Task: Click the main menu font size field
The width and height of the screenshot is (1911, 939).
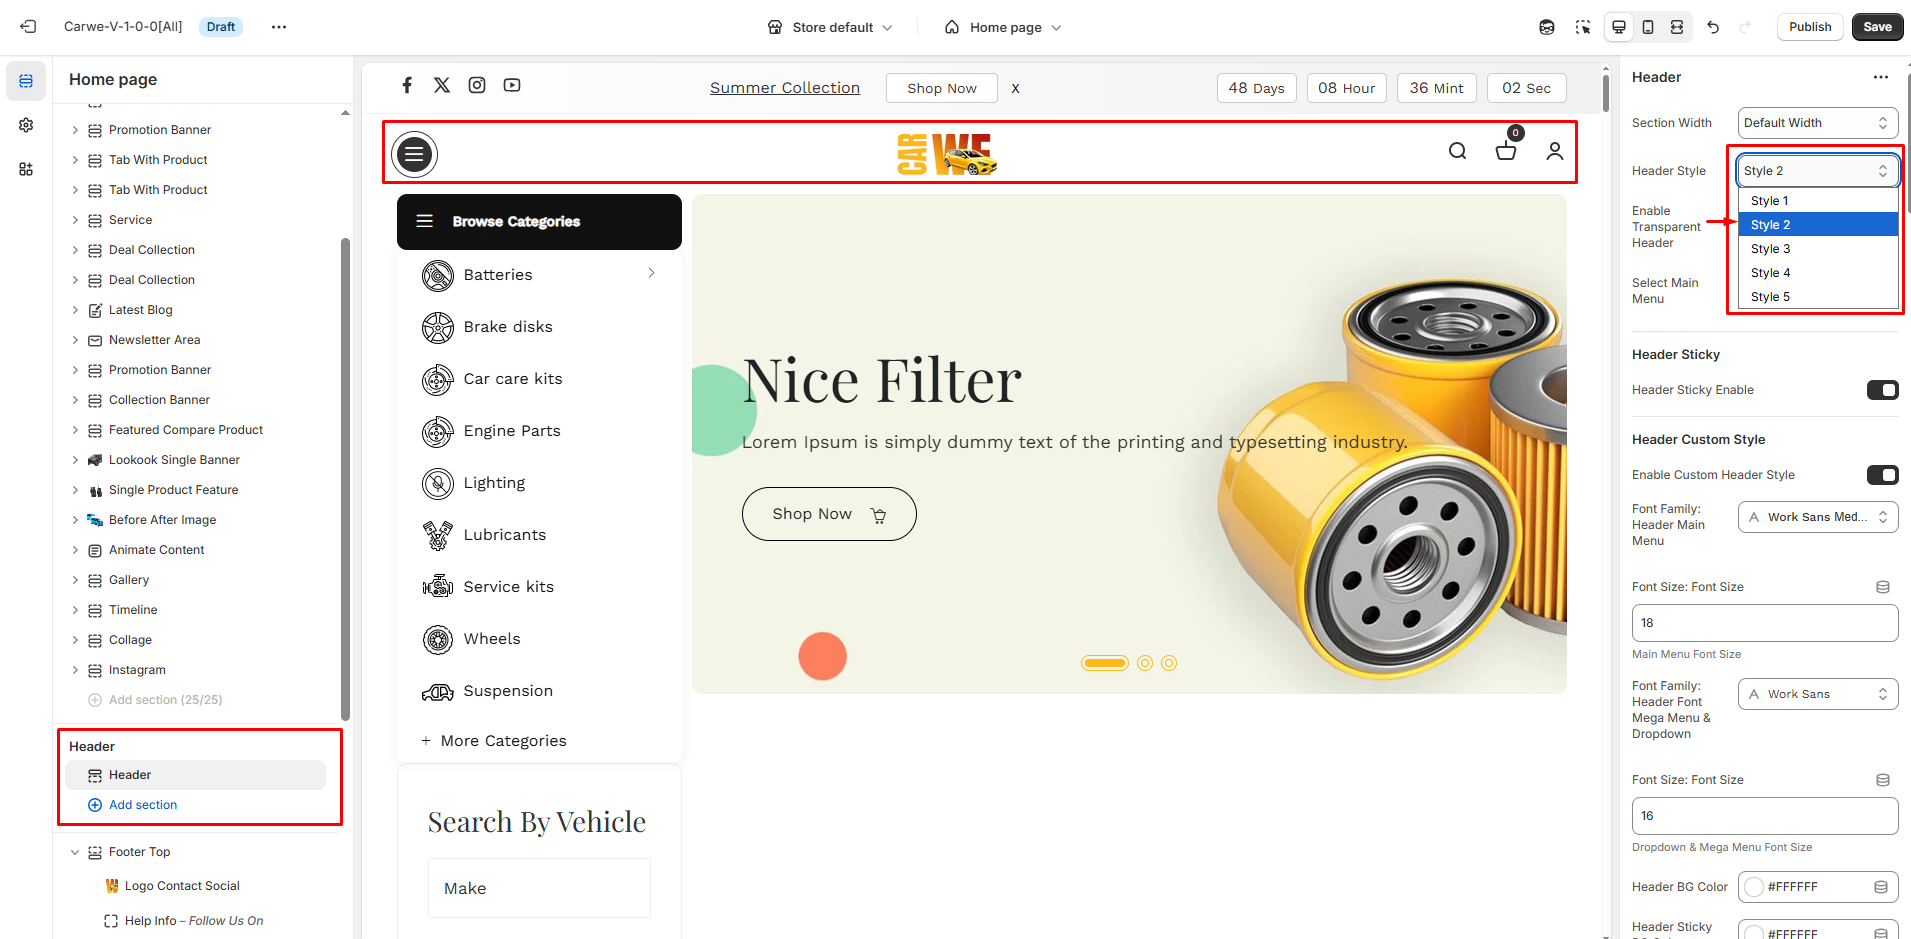Action: coord(1764,623)
